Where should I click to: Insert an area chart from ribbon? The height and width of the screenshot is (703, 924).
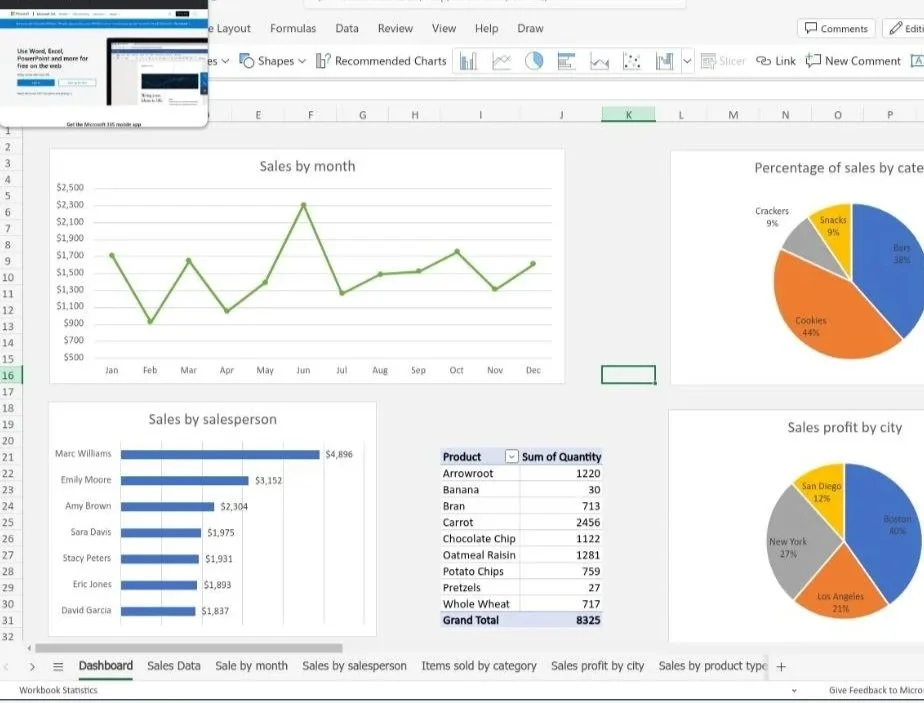pos(599,61)
